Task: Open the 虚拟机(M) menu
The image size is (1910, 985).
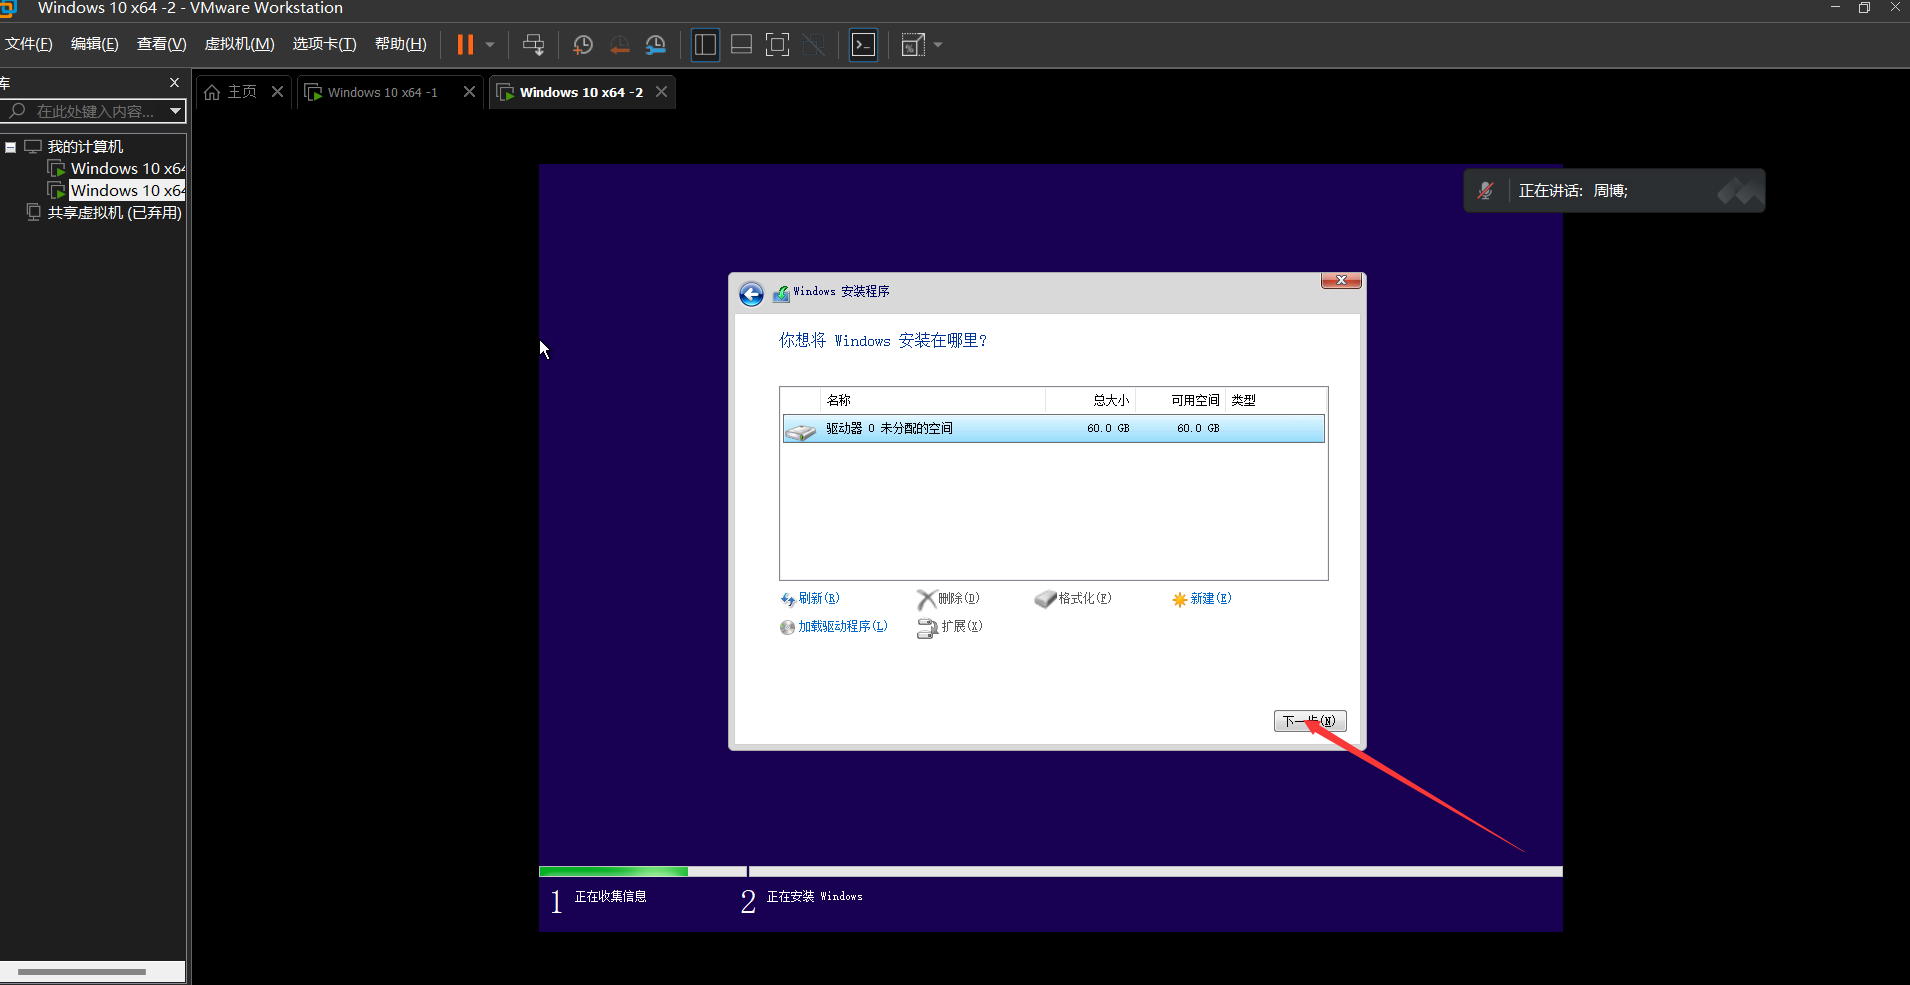Action: 240,44
